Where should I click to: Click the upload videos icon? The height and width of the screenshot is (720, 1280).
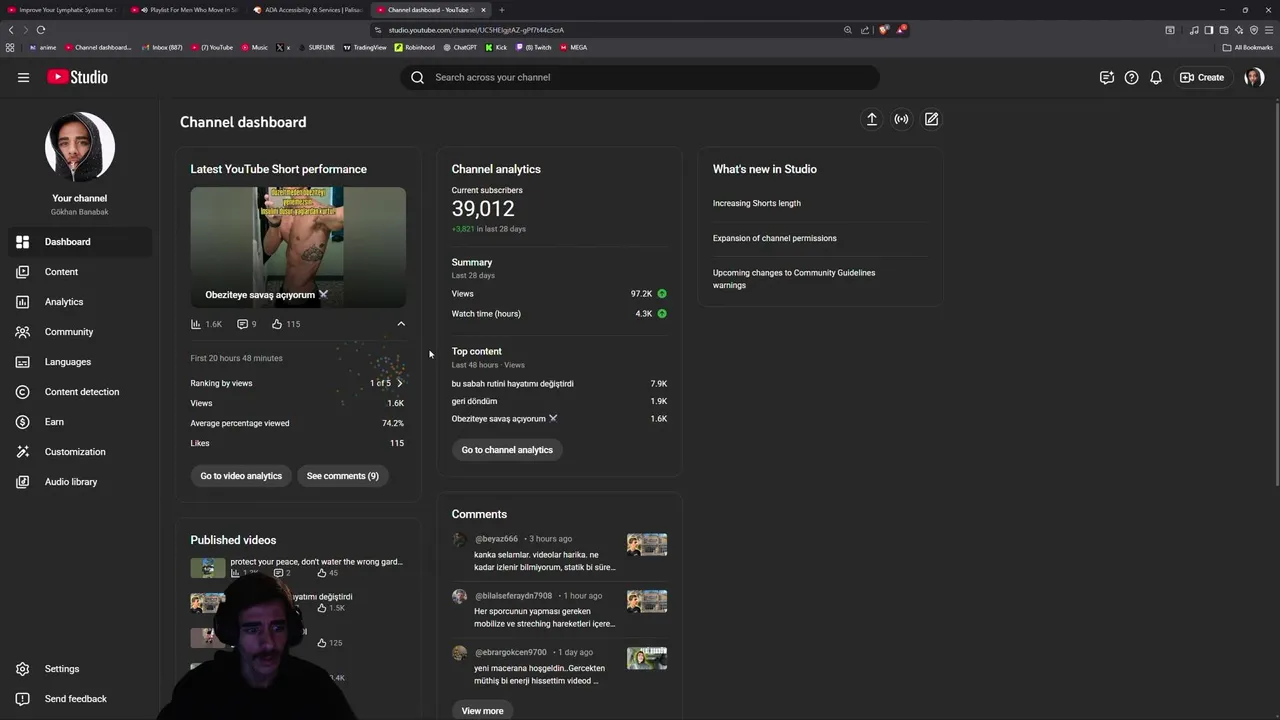tap(872, 119)
